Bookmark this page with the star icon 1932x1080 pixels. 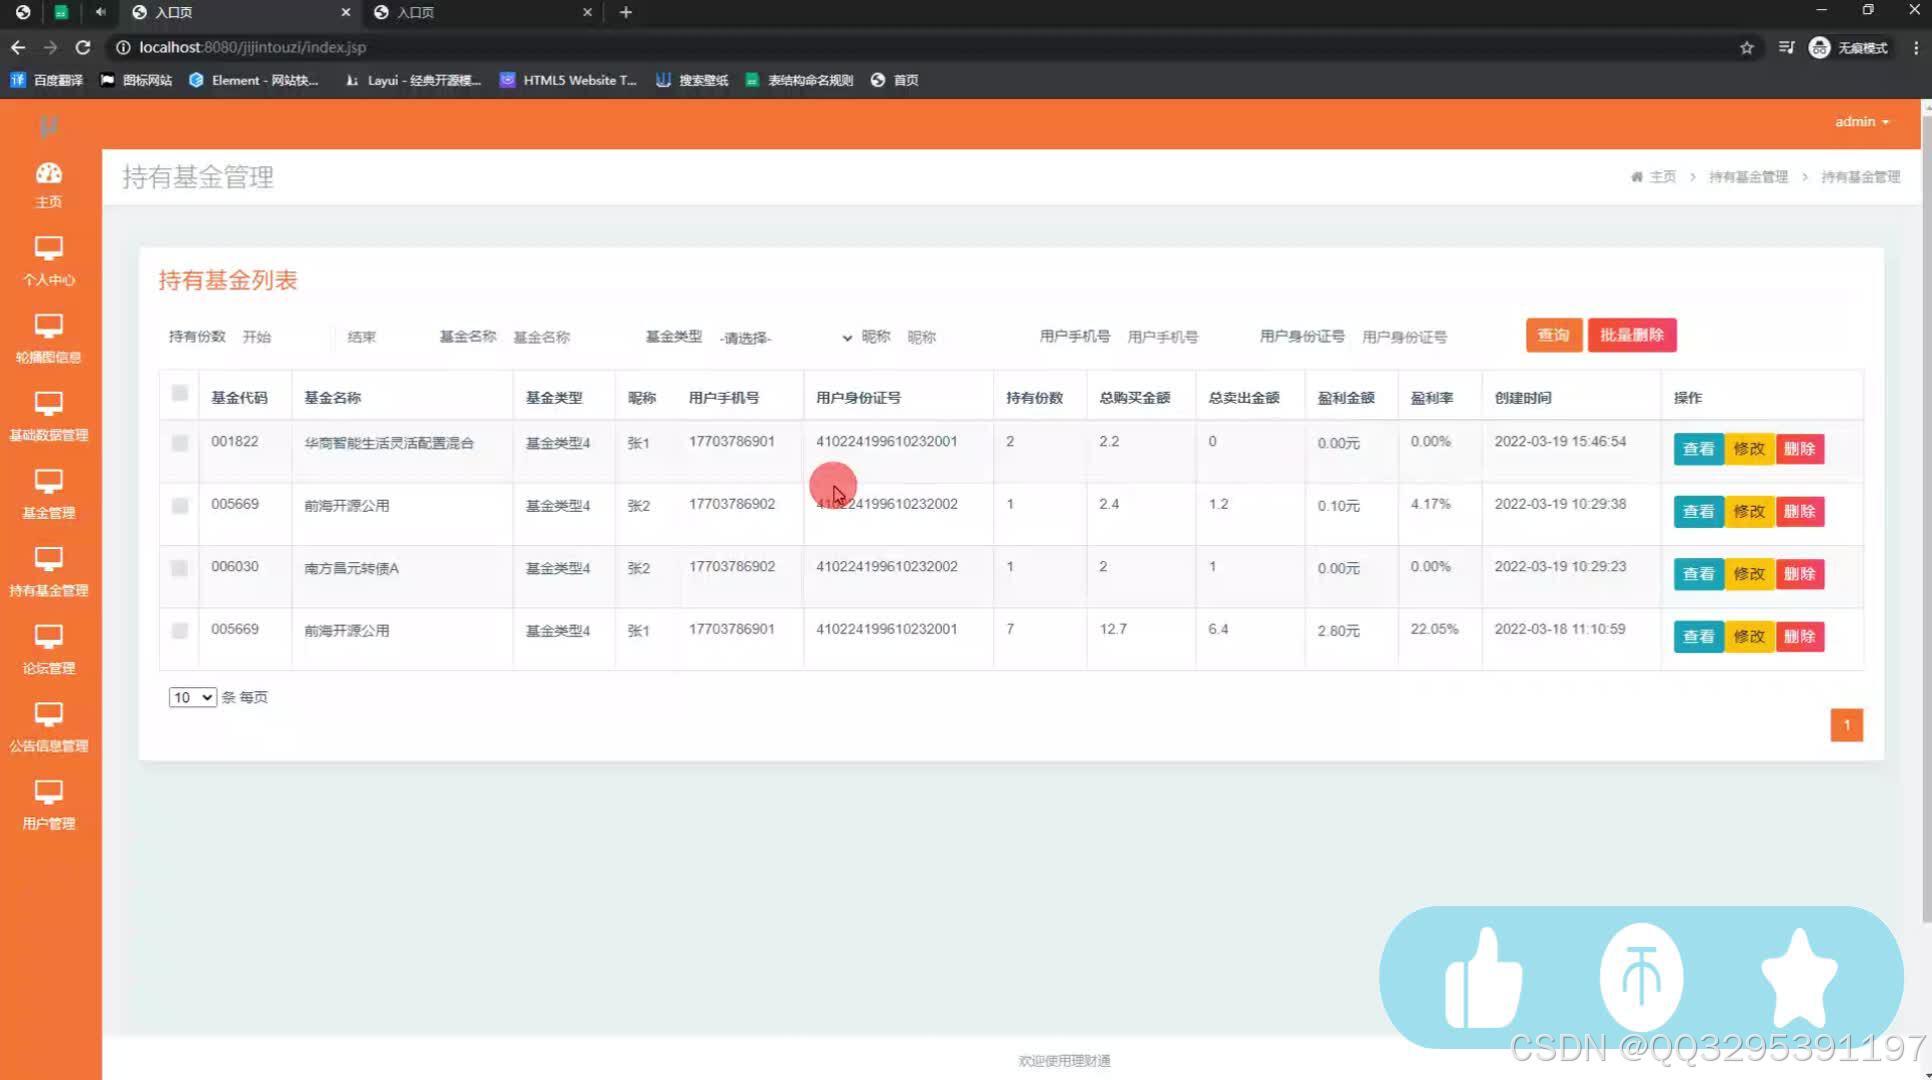click(x=1746, y=47)
